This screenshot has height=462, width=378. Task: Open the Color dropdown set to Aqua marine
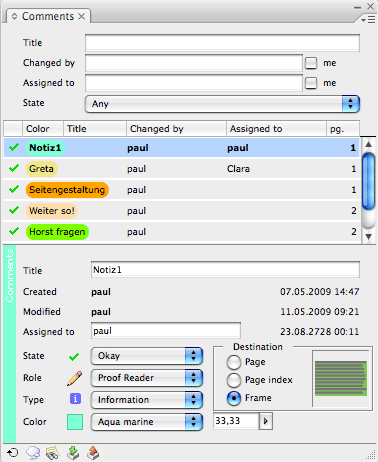coord(147,422)
